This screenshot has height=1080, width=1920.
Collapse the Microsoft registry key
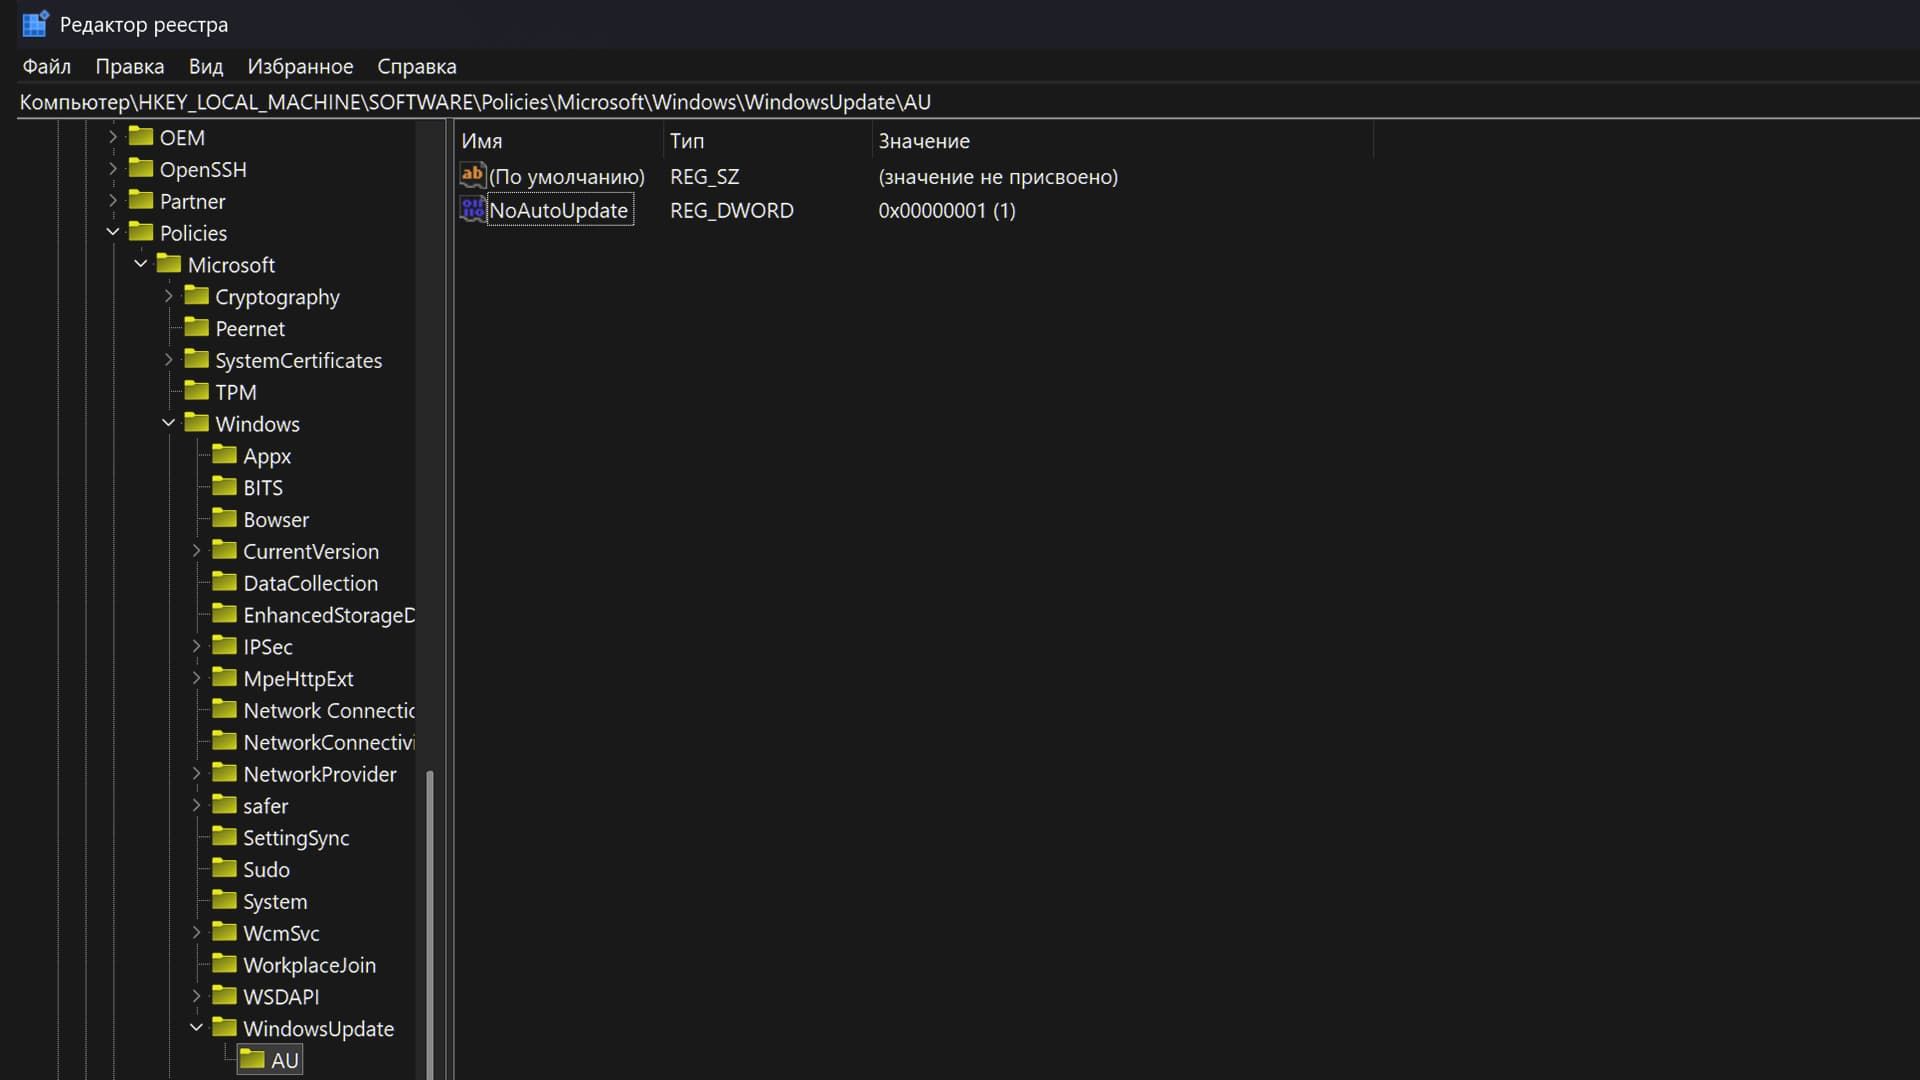(x=141, y=264)
